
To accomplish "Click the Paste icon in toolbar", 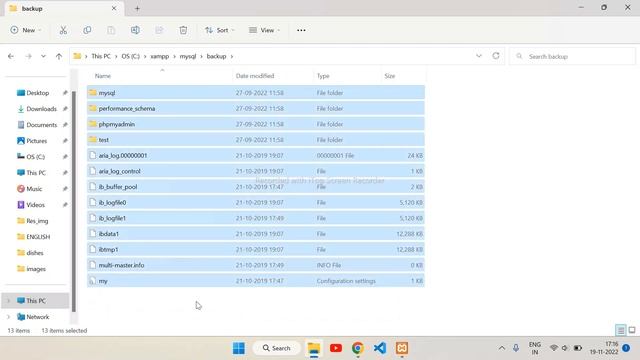I will tap(111, 30).
